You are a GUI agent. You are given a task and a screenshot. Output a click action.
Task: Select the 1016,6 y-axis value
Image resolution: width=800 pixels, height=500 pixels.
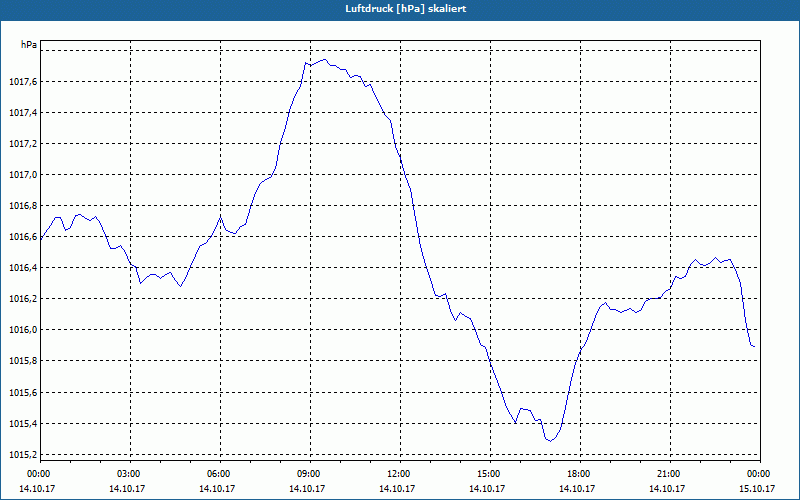[x=23, y=237]
